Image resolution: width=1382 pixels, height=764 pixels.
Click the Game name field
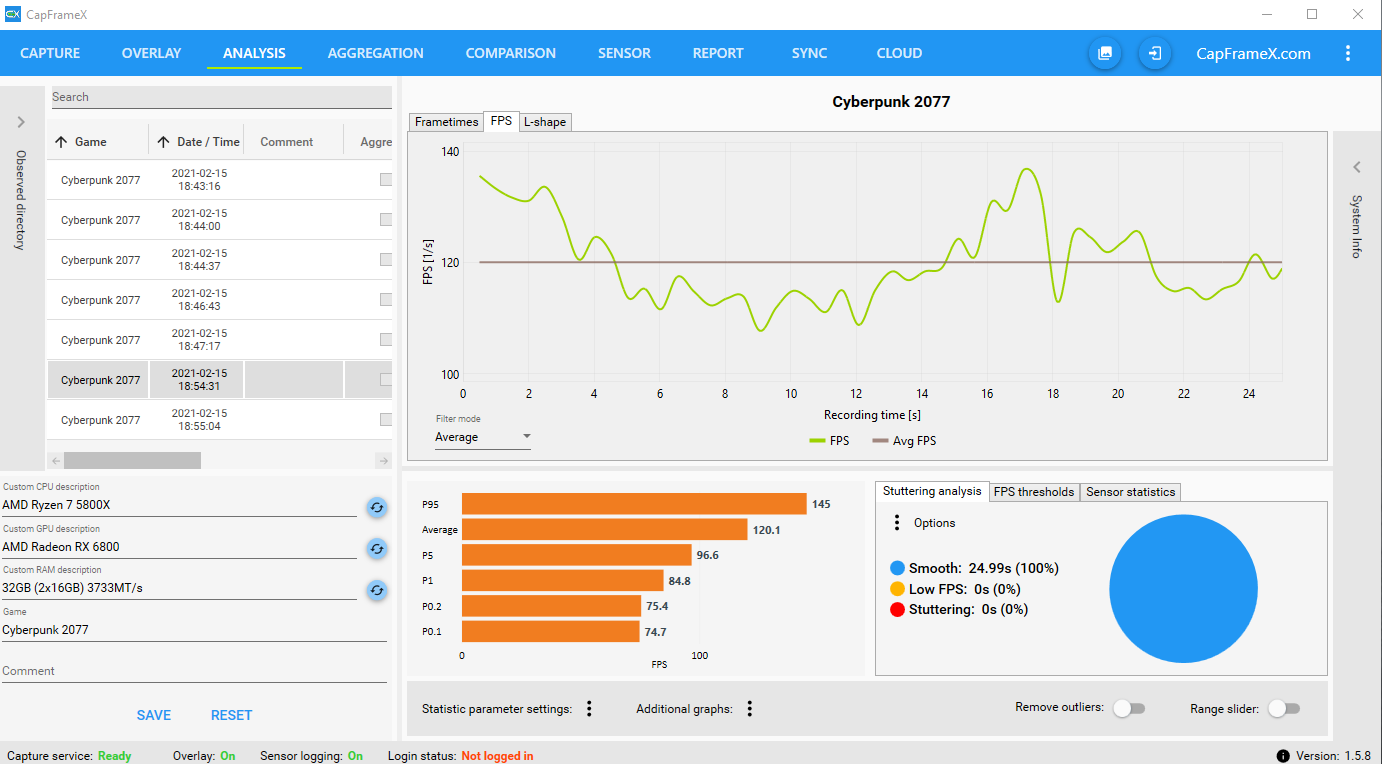click(194, 630)
